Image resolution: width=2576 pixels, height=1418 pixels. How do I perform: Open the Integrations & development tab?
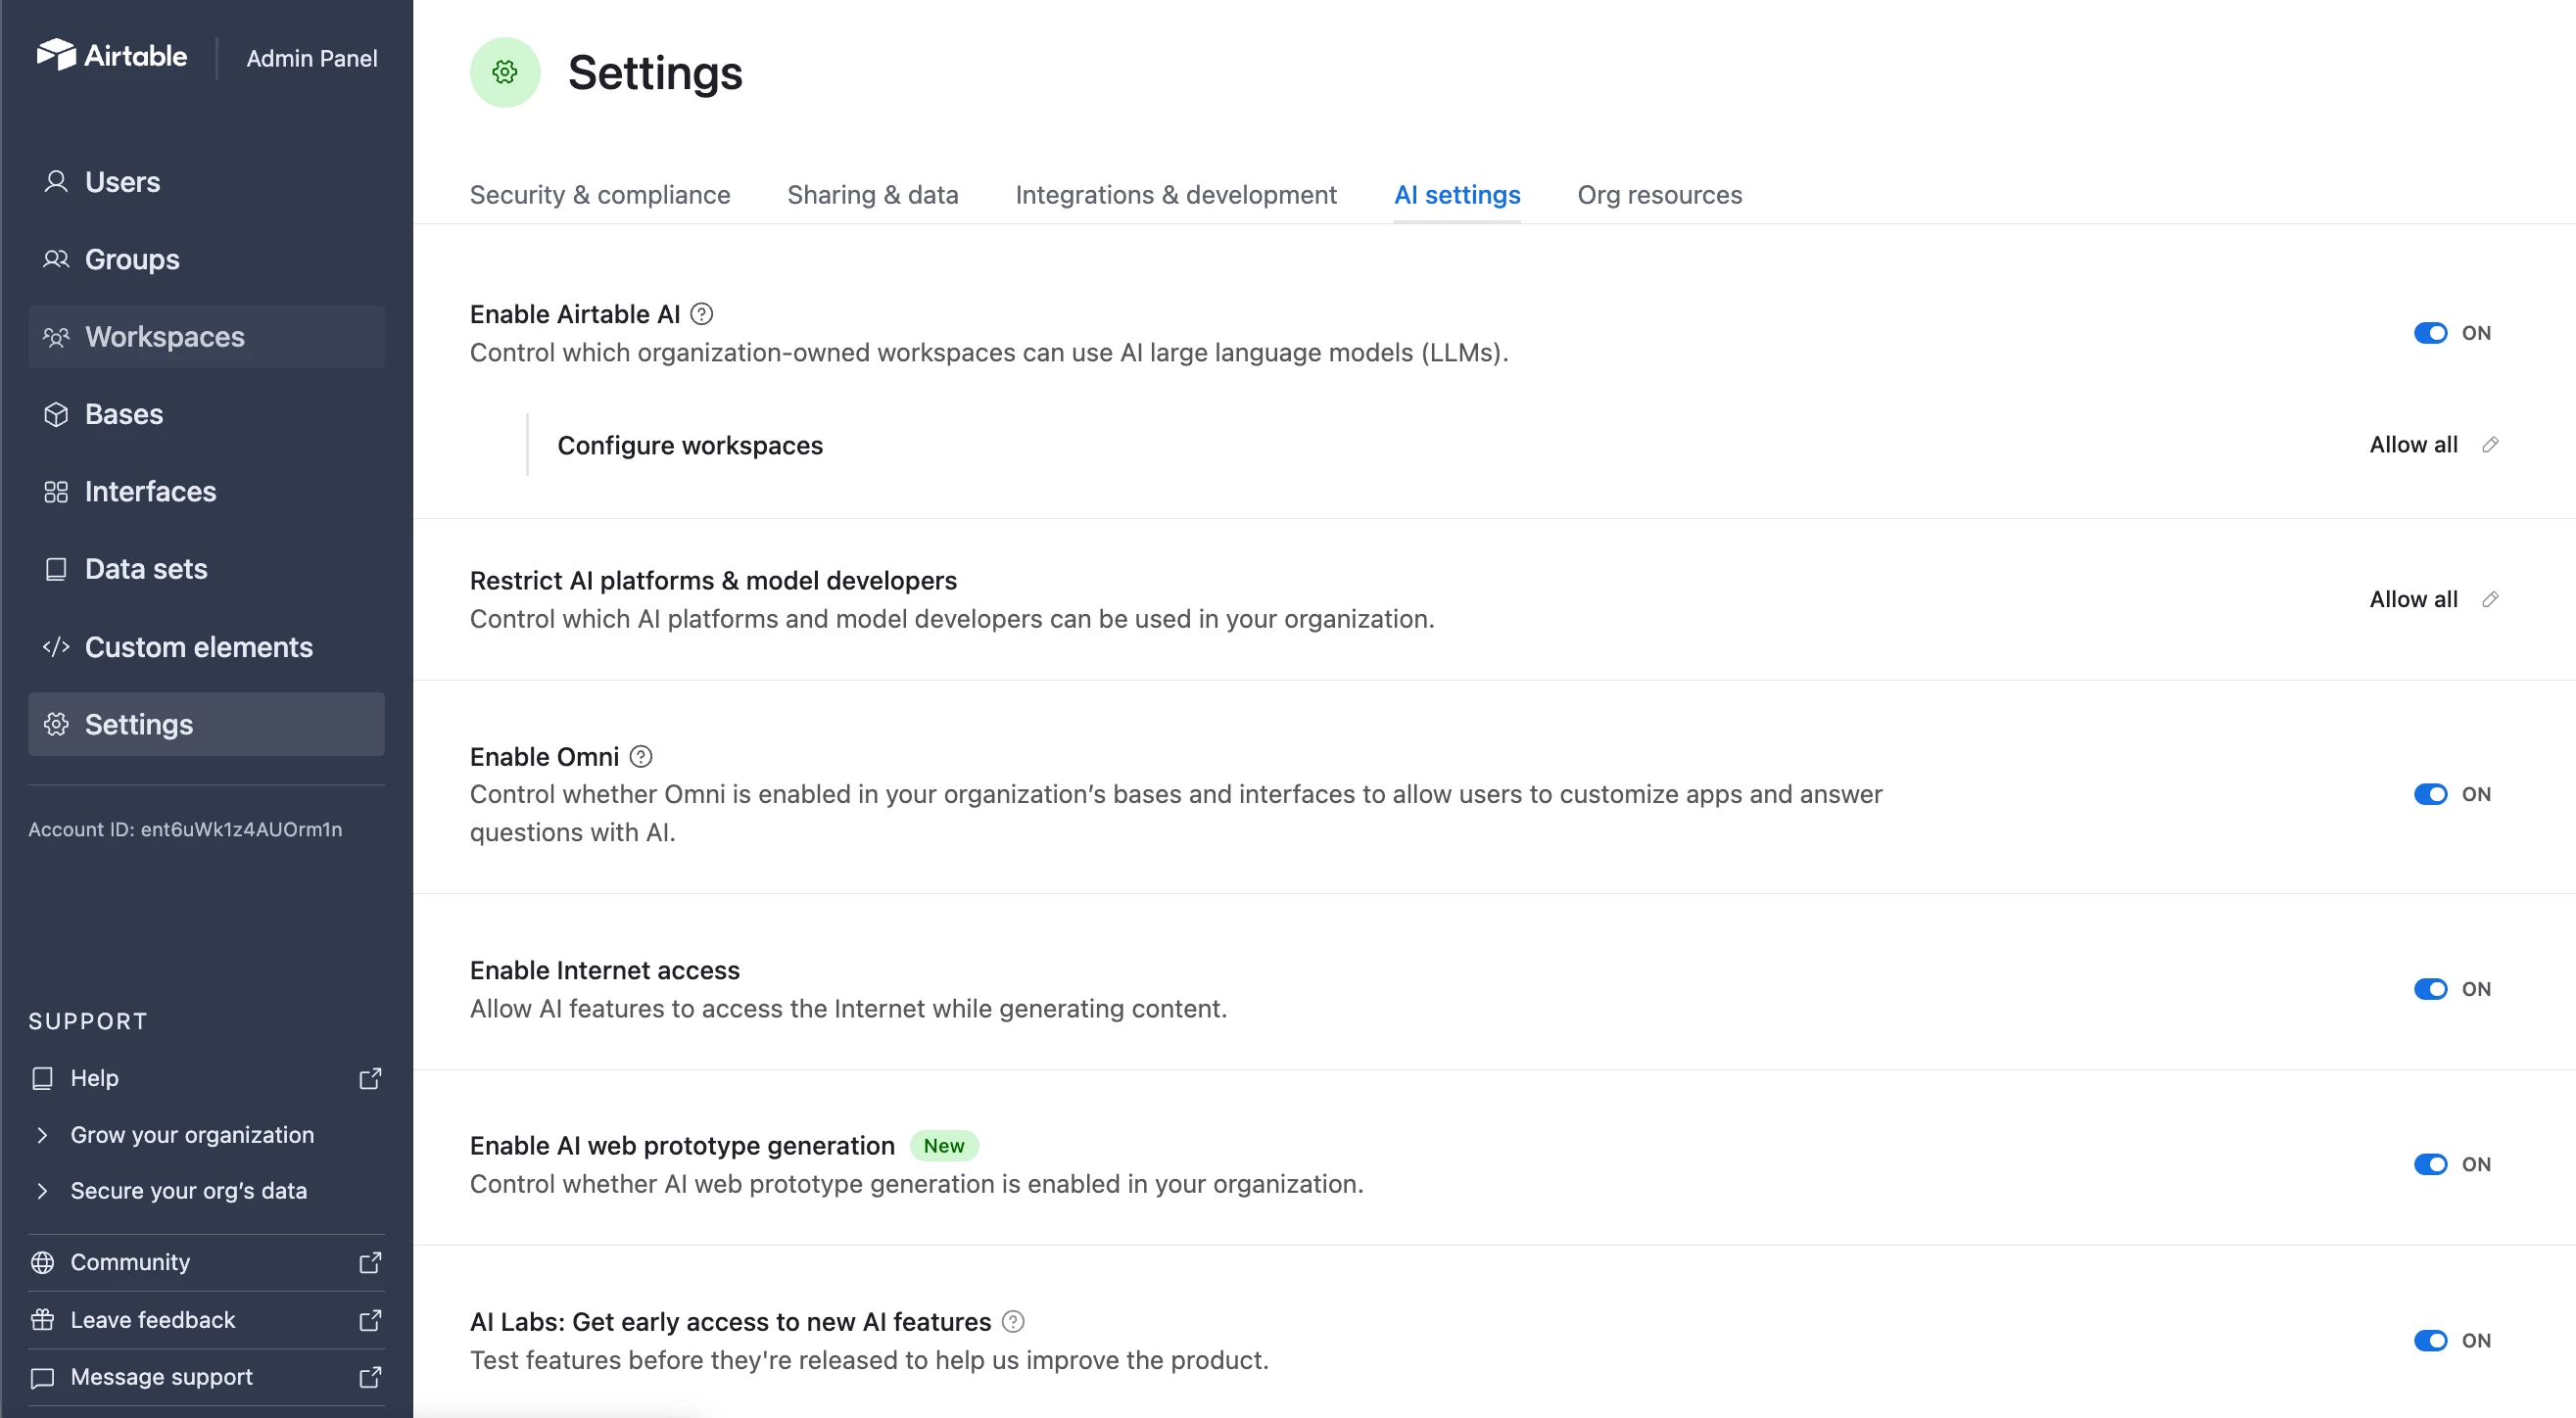click(x=1175, y=195)
